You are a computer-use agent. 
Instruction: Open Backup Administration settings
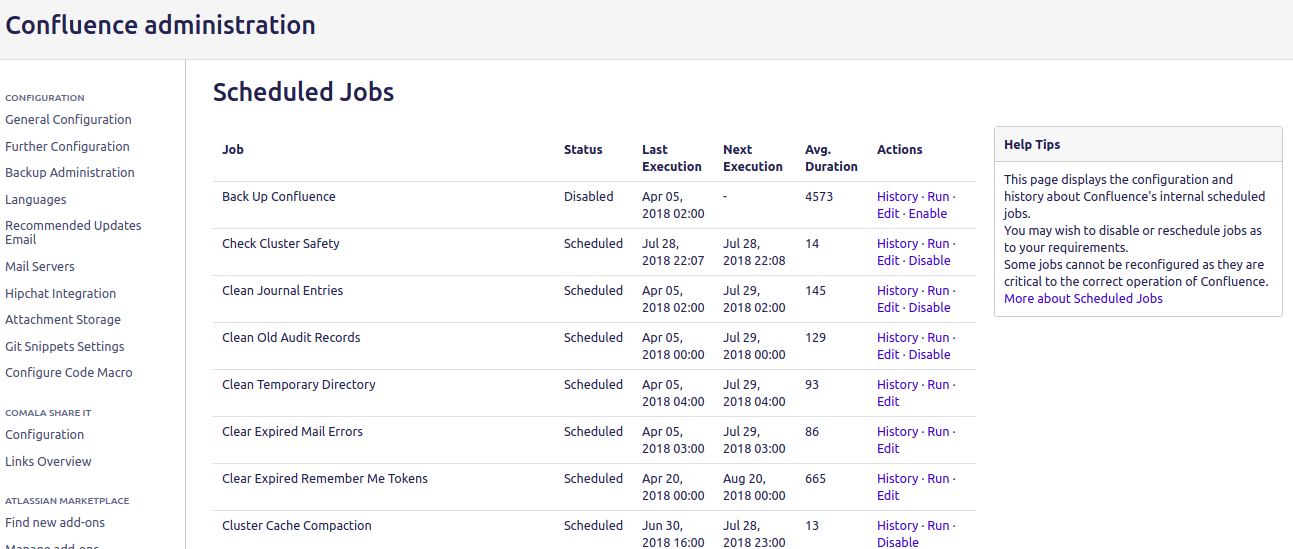[x=70, y=173]
